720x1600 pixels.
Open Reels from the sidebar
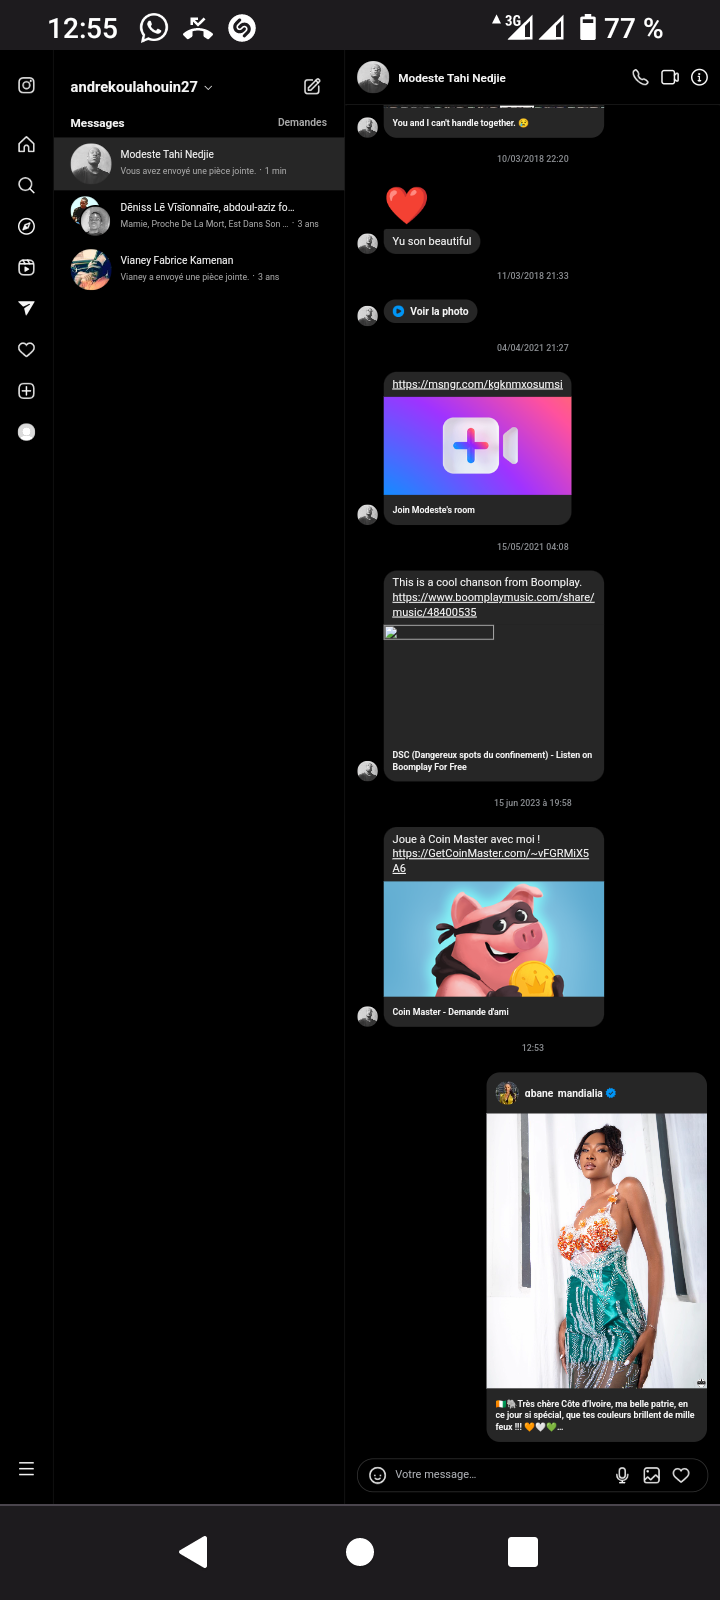pos(27,267)
